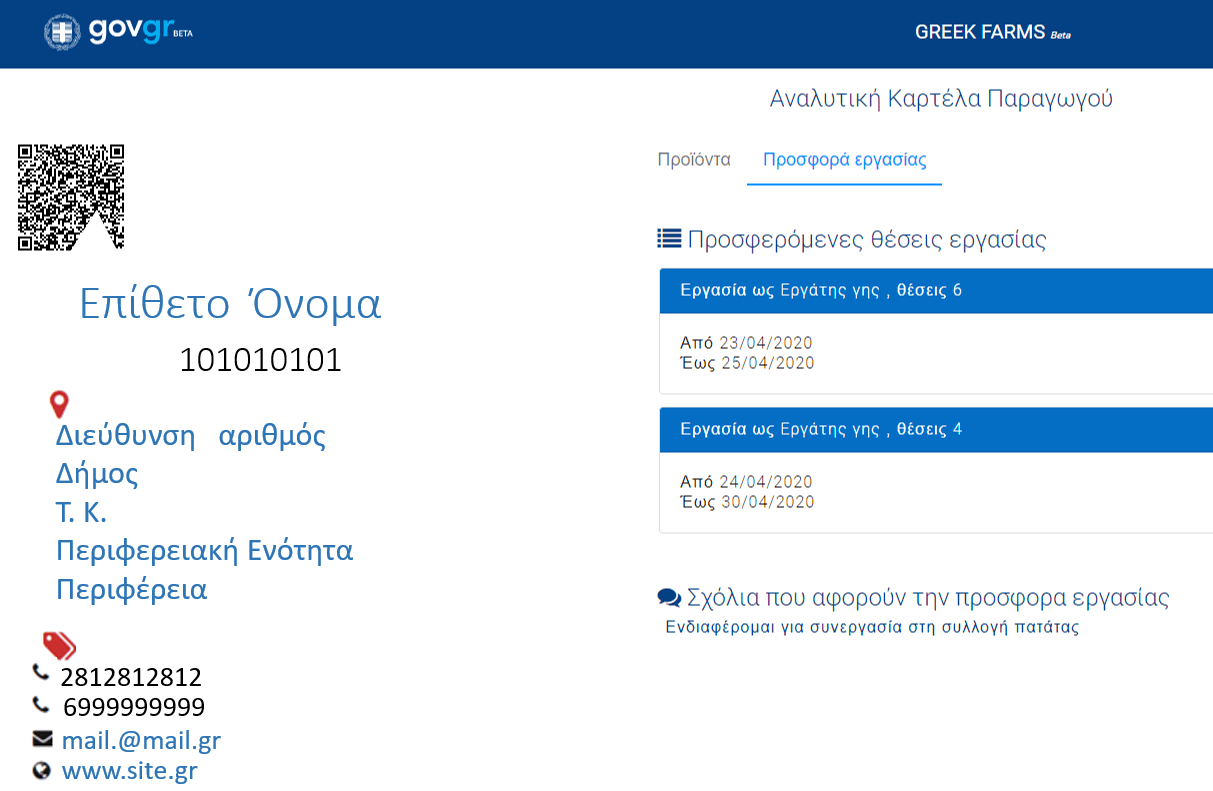The image size is (1213, 791).
Task: Click the phone icon beside 2812812812
Action: [x=41, y=672]
